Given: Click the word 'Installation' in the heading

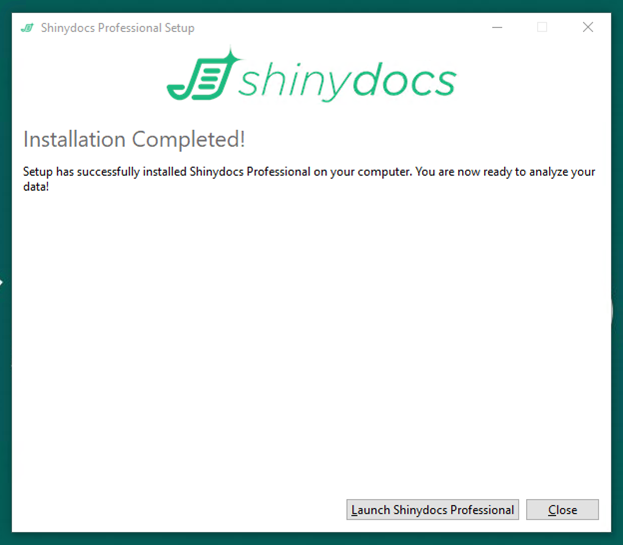Looking at the screenshot, I should (x=75, y=139).
